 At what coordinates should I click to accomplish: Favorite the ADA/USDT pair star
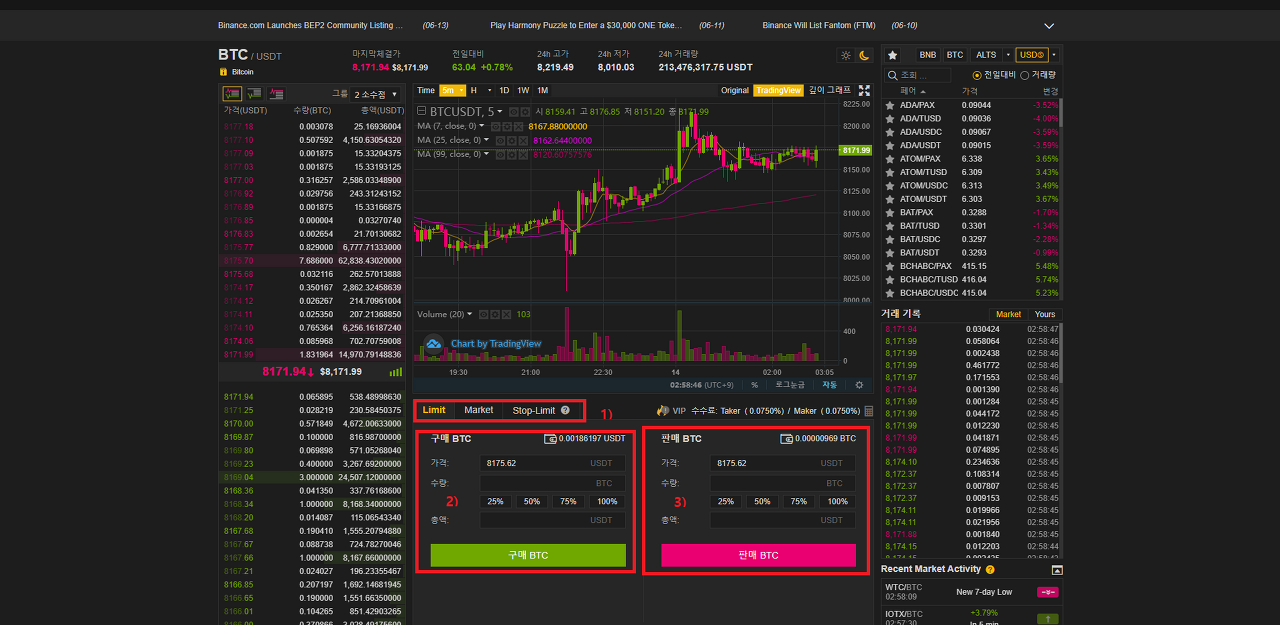[x=890, y=145]
